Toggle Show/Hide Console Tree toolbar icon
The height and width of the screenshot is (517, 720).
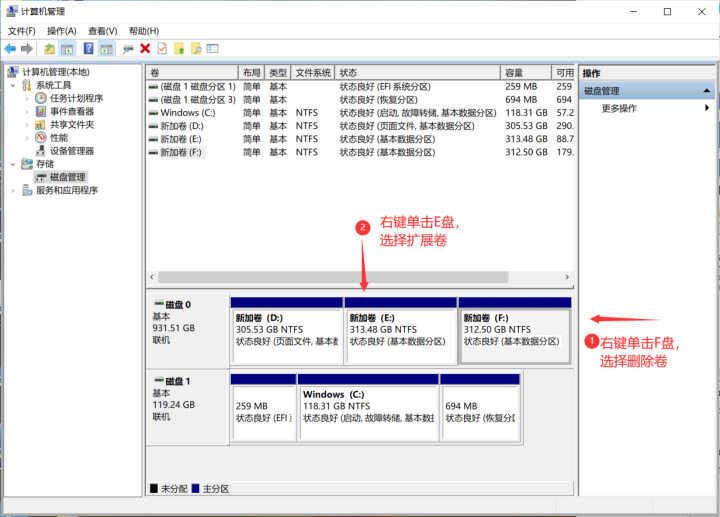click(68, 48)
